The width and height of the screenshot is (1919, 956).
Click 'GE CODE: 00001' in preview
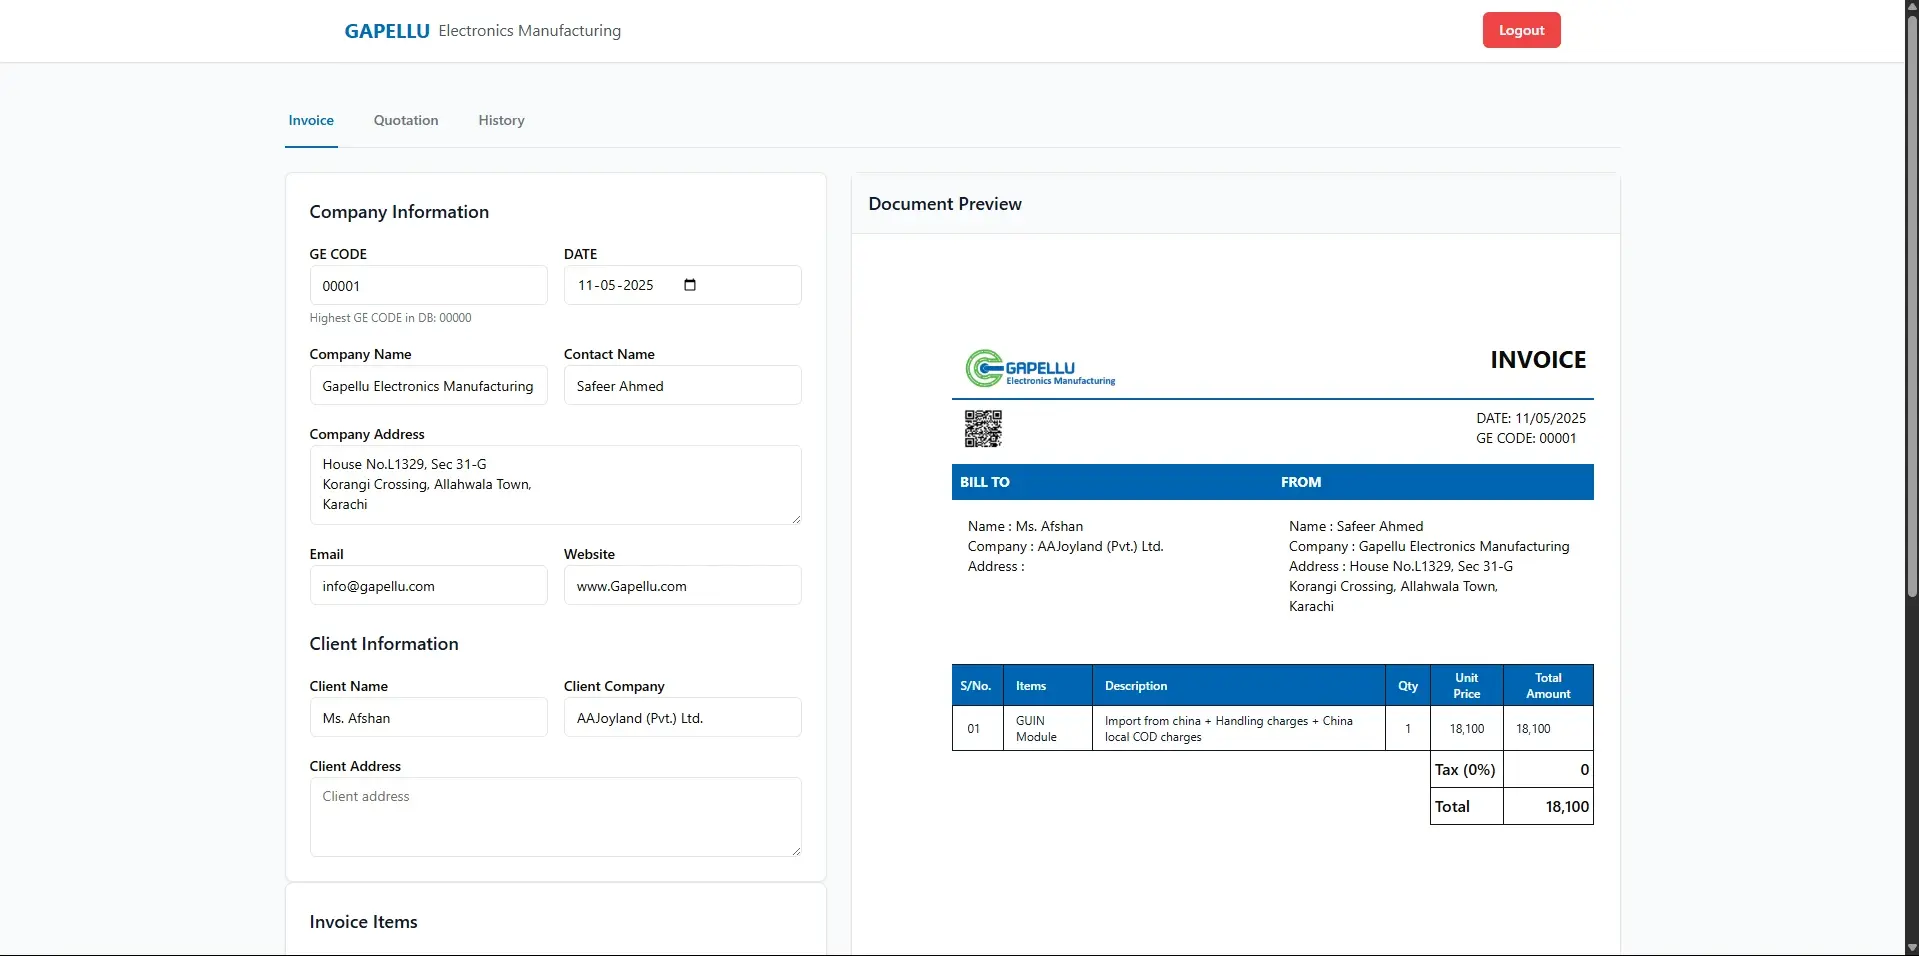[x=1526, y=438]
